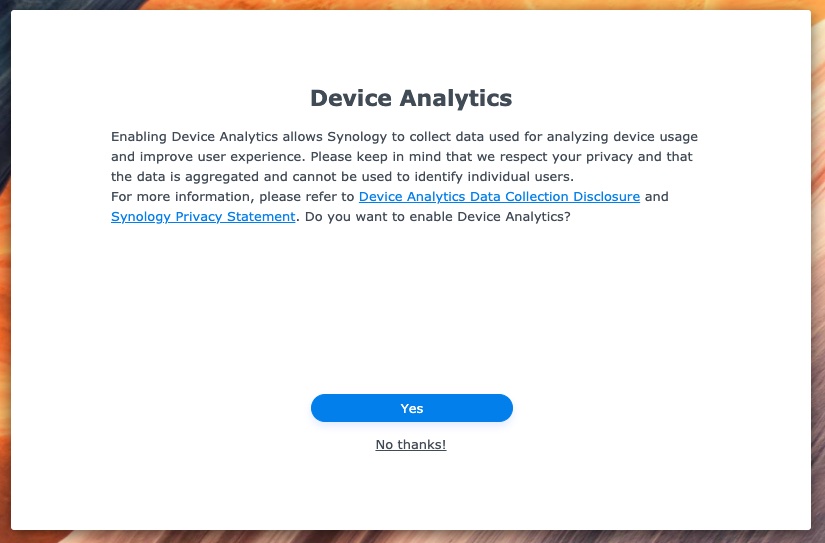Screen dimensions: 825x543
Task: Click the "Enabling Device Analytics allows Synology" sentence
Action: click(x=249, y=137)
